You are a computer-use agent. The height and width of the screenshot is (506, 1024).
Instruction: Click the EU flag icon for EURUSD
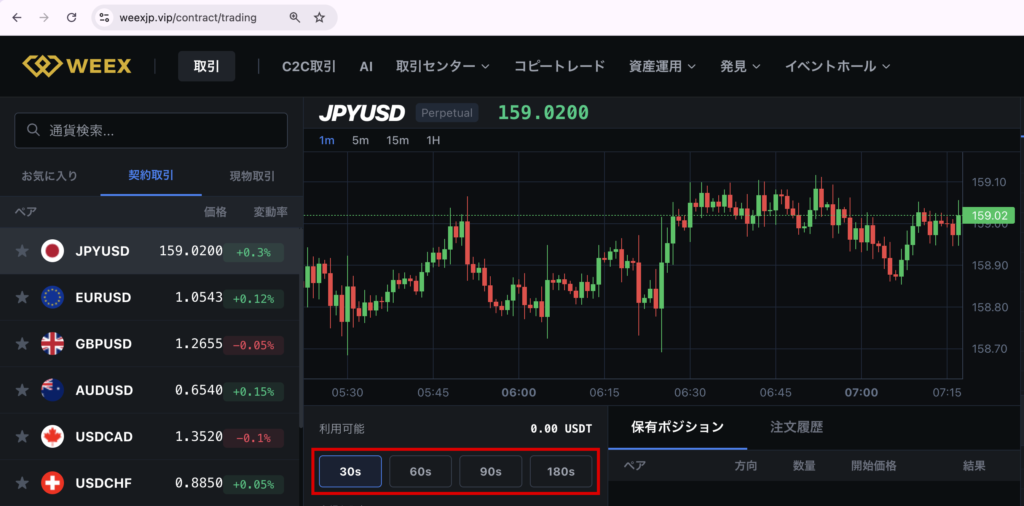click(x=52, y=298)
